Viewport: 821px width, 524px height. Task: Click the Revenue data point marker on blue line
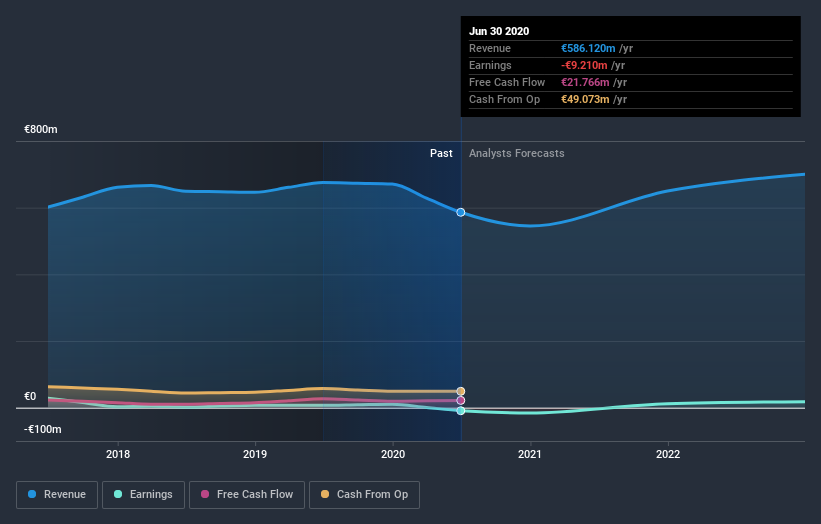[x=461, y=212]
